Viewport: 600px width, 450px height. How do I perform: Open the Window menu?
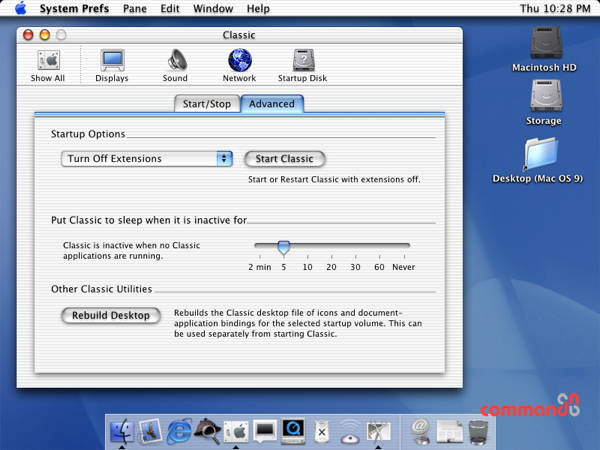coord(213,8)
